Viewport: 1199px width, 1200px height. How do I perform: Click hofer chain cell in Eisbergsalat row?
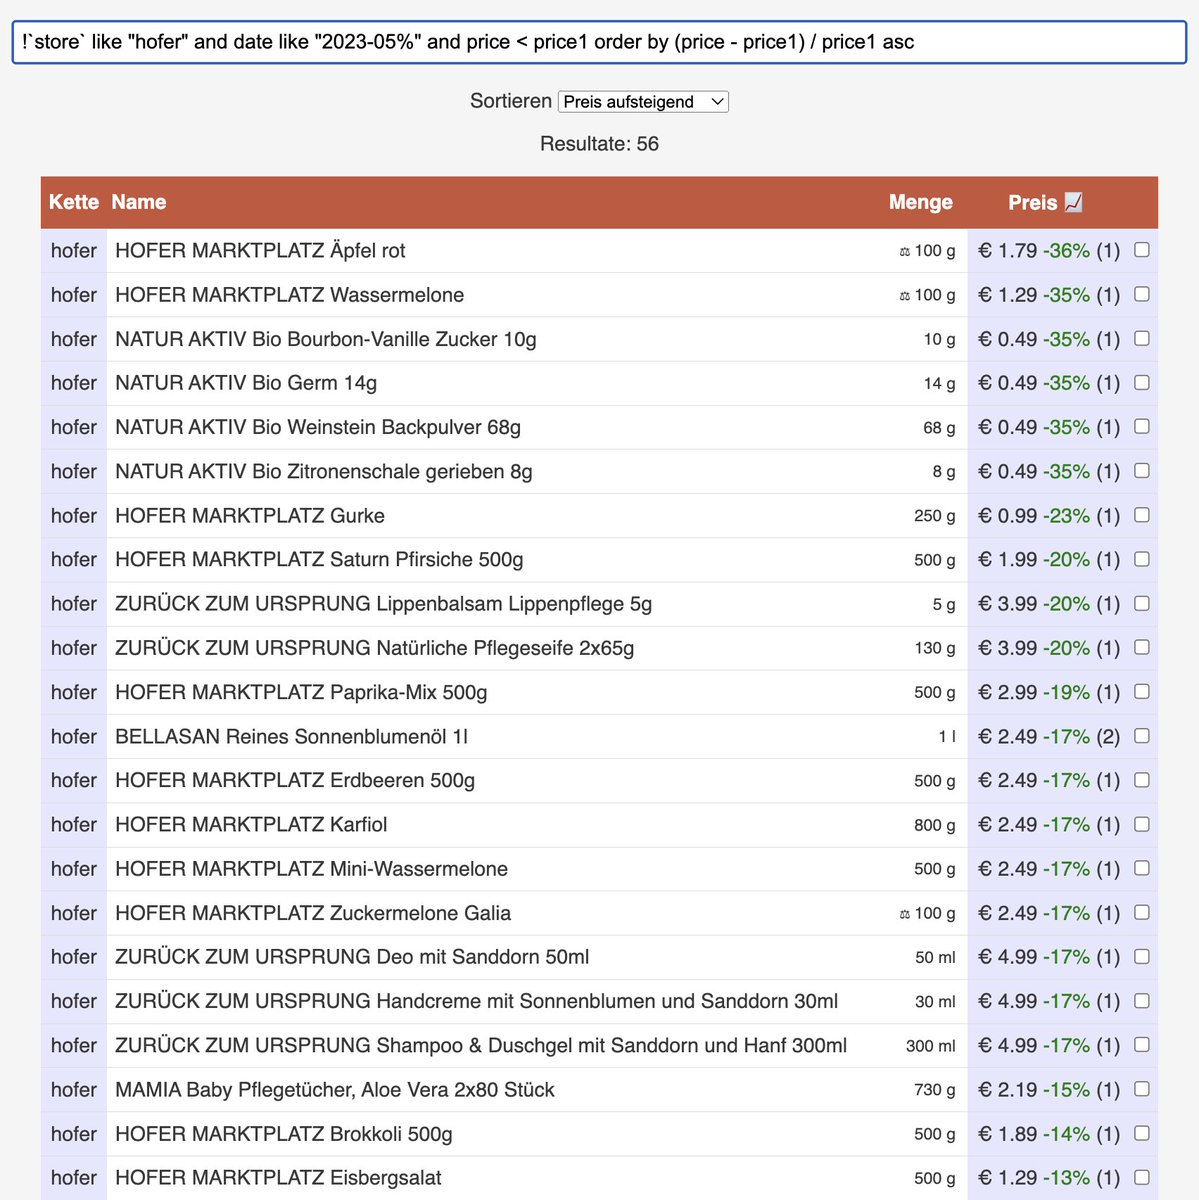click(x=74, y=1178)
